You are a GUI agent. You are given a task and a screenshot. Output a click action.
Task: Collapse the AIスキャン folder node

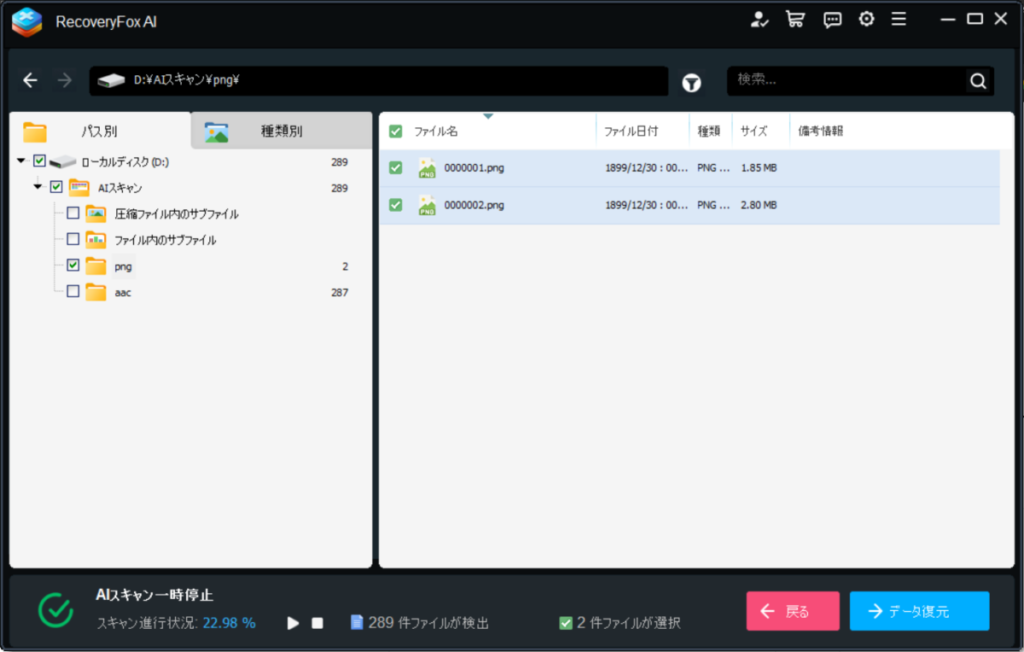pyautogui.click(x=38, y=187)
